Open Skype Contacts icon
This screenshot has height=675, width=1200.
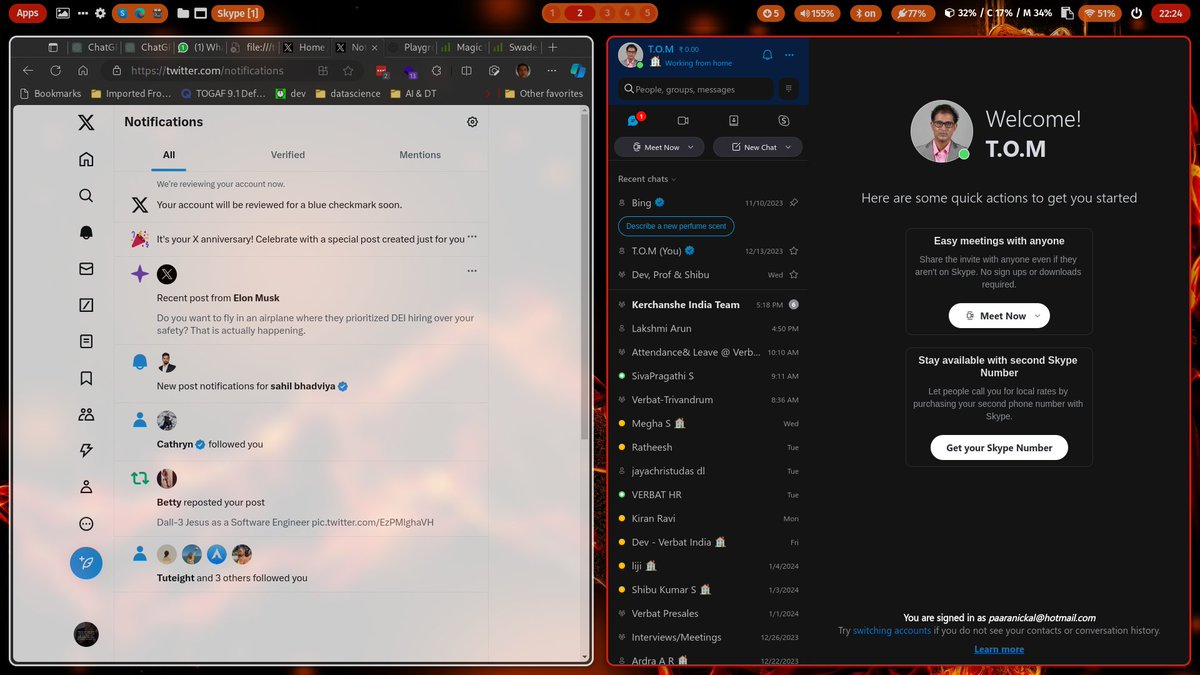click(734, 120)
